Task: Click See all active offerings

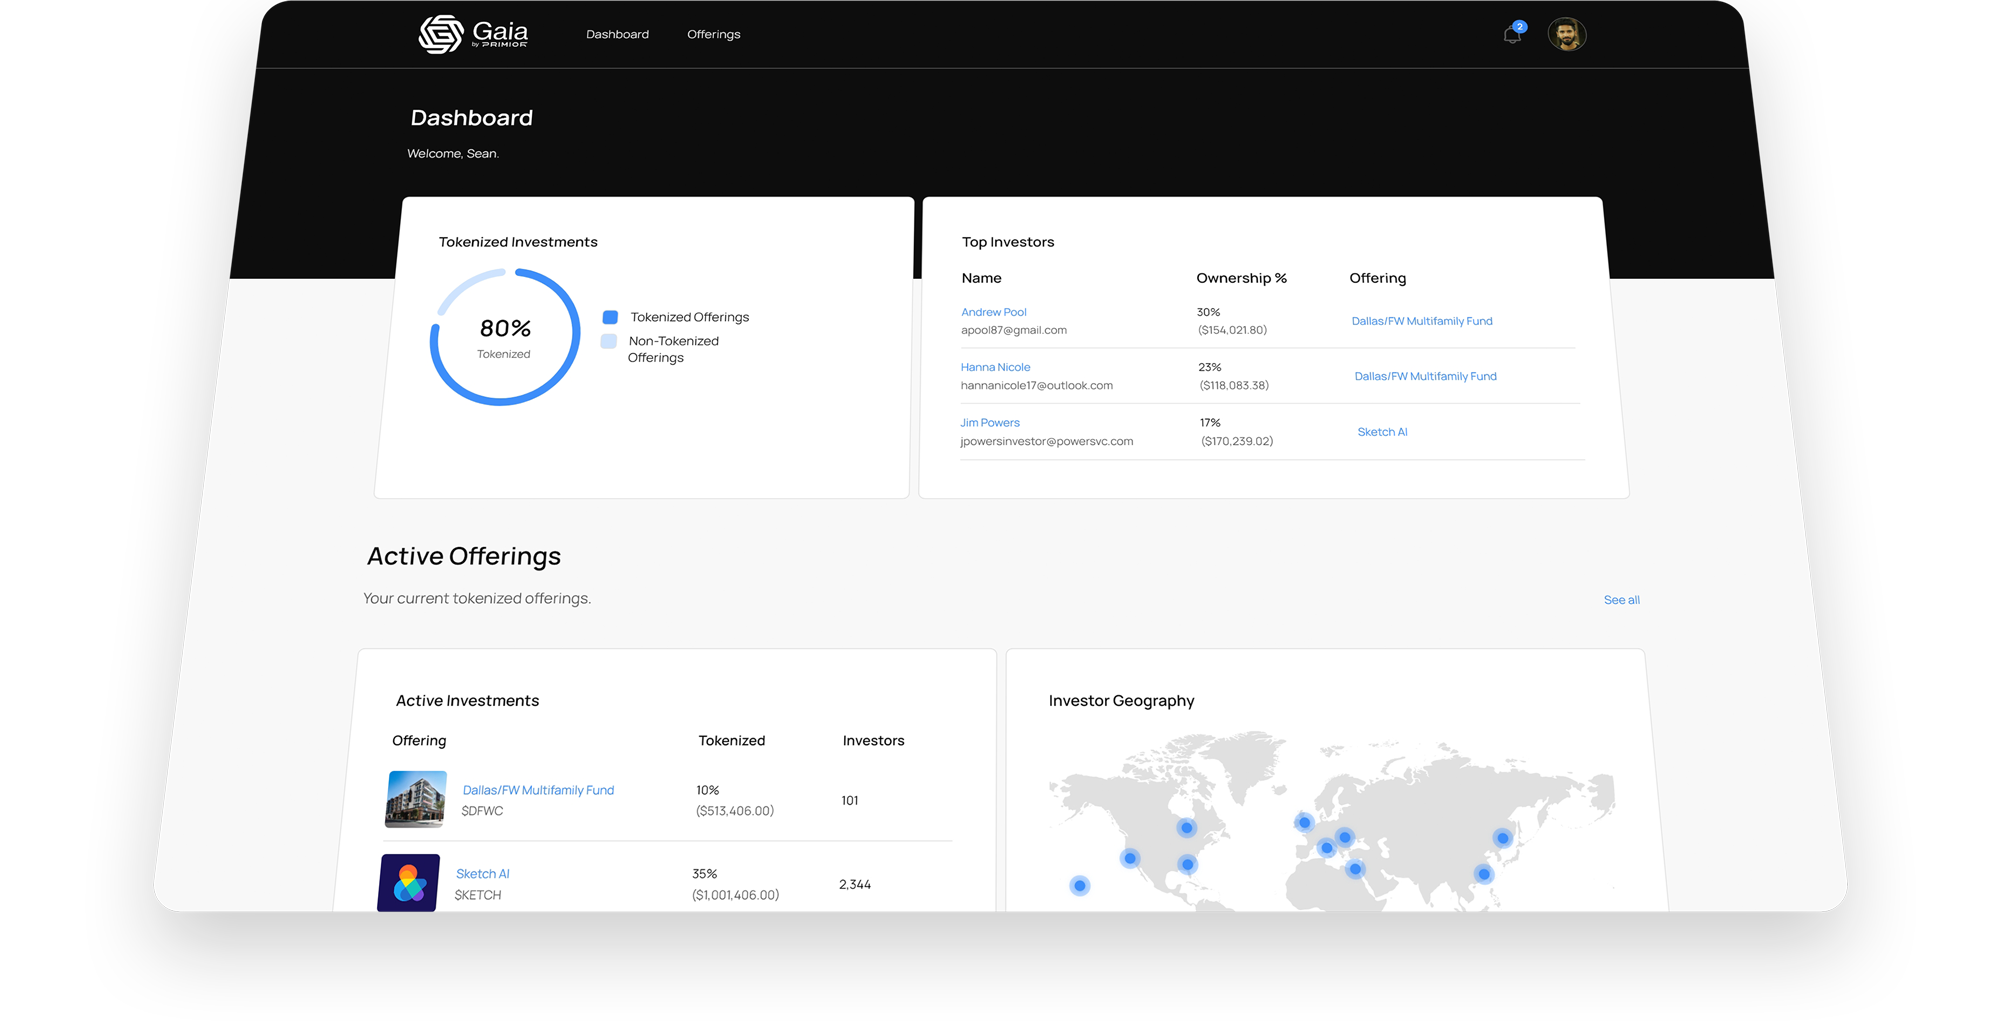Action: 1621,600
